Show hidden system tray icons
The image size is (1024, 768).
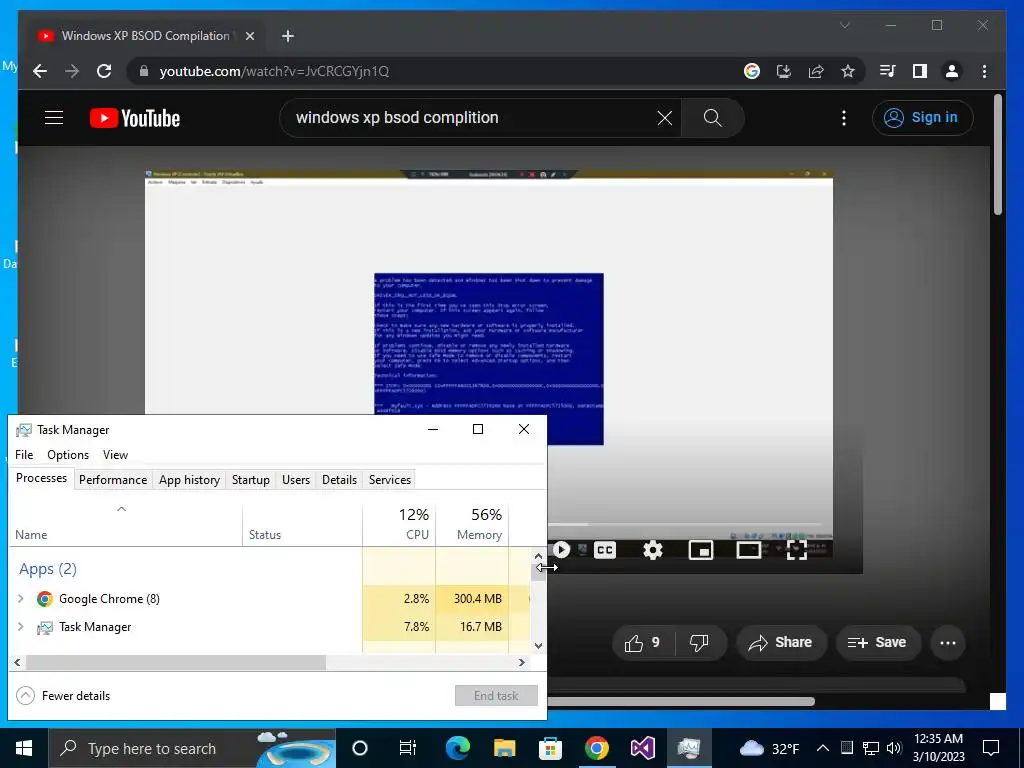point(823,748)
